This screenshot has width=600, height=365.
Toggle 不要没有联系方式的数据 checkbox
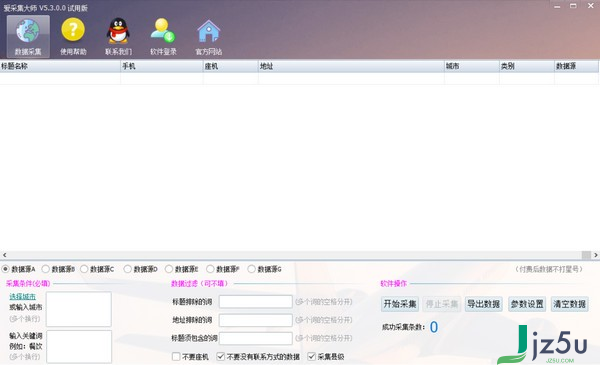click(220, 357)
